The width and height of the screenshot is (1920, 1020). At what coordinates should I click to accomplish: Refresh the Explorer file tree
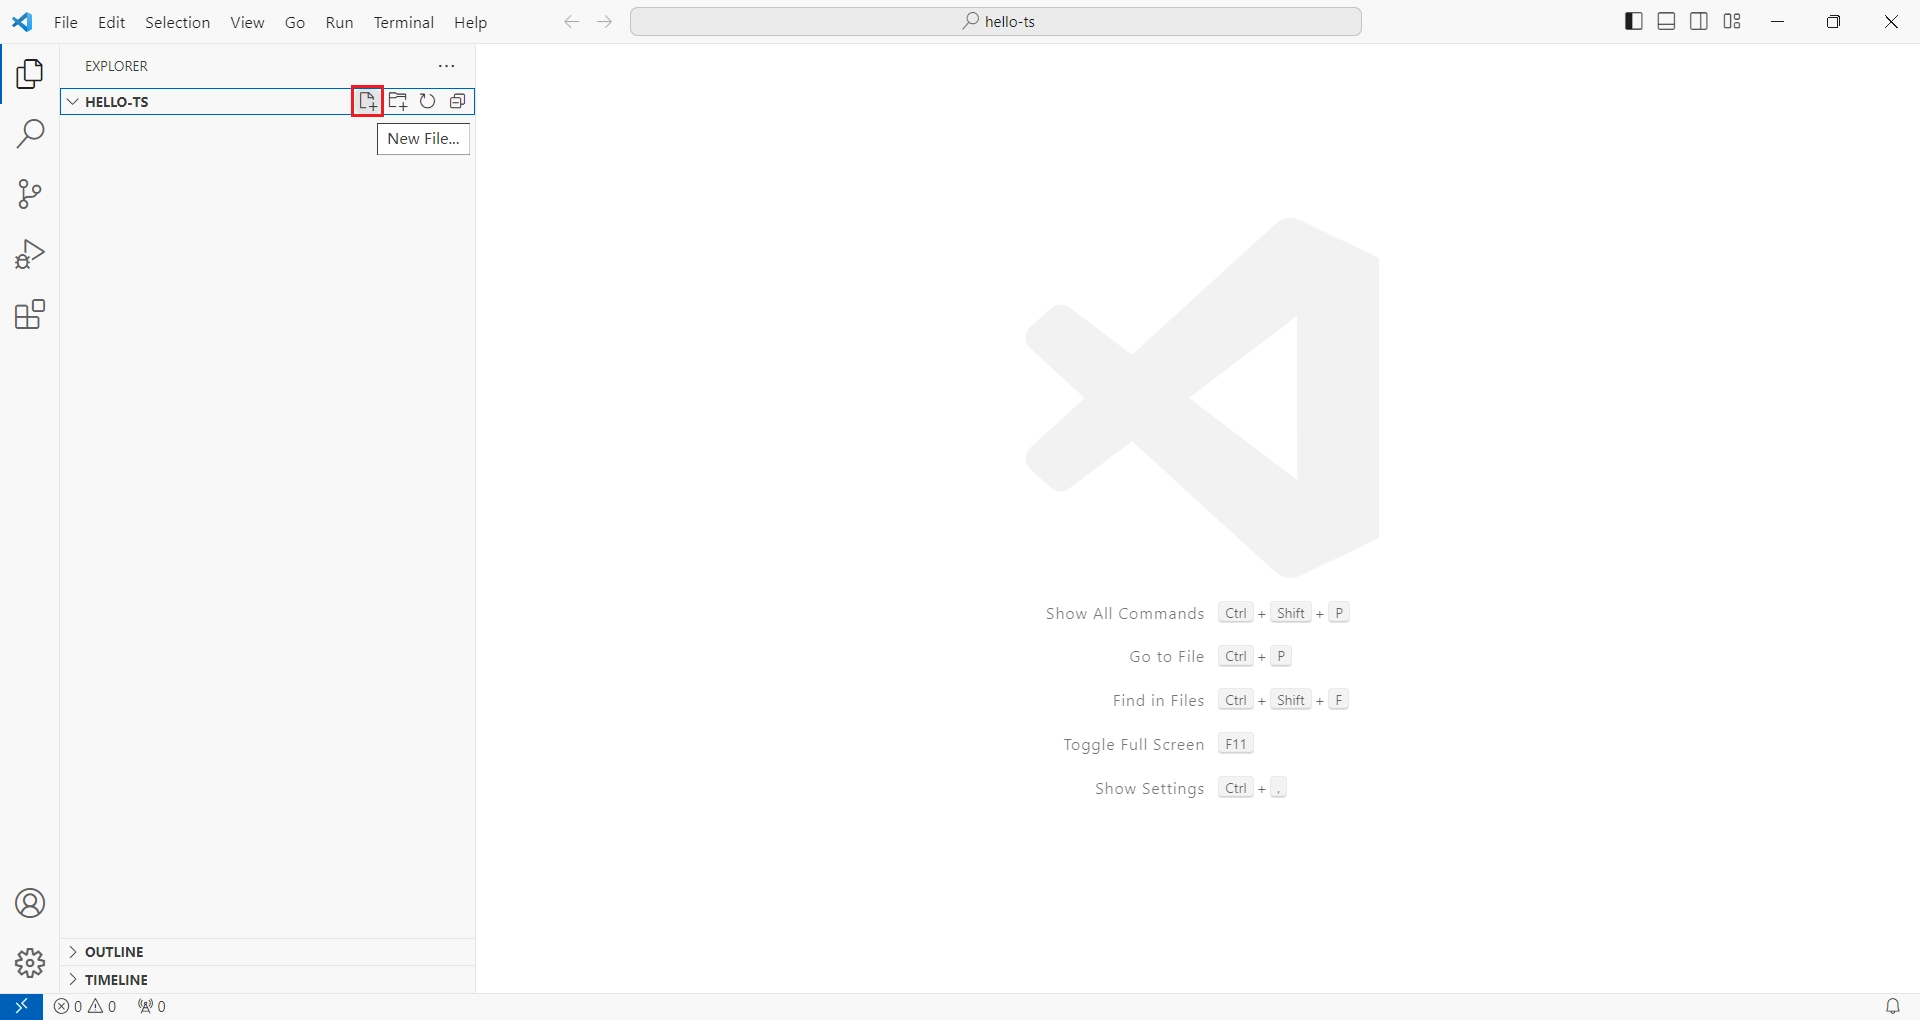(428, 101)
